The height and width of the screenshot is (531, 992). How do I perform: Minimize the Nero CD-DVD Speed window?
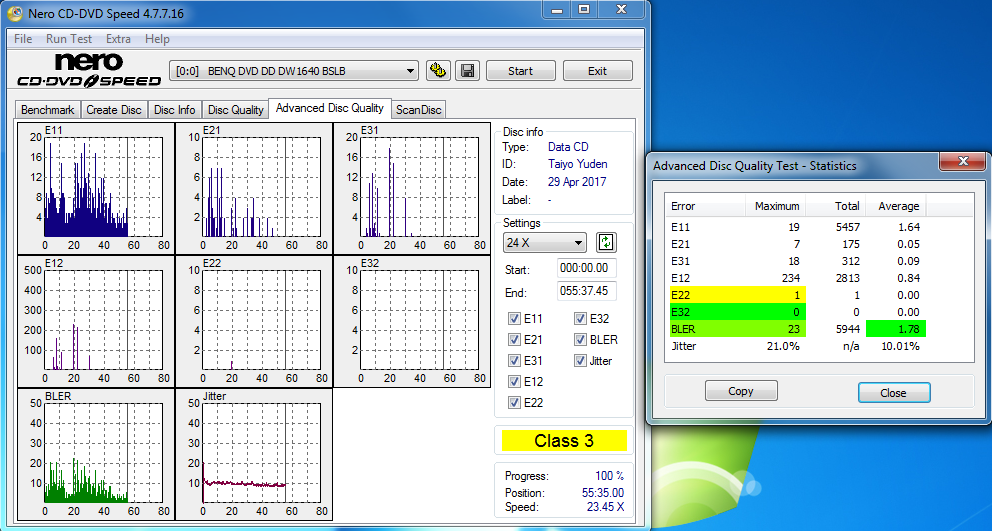click(557, 9)
